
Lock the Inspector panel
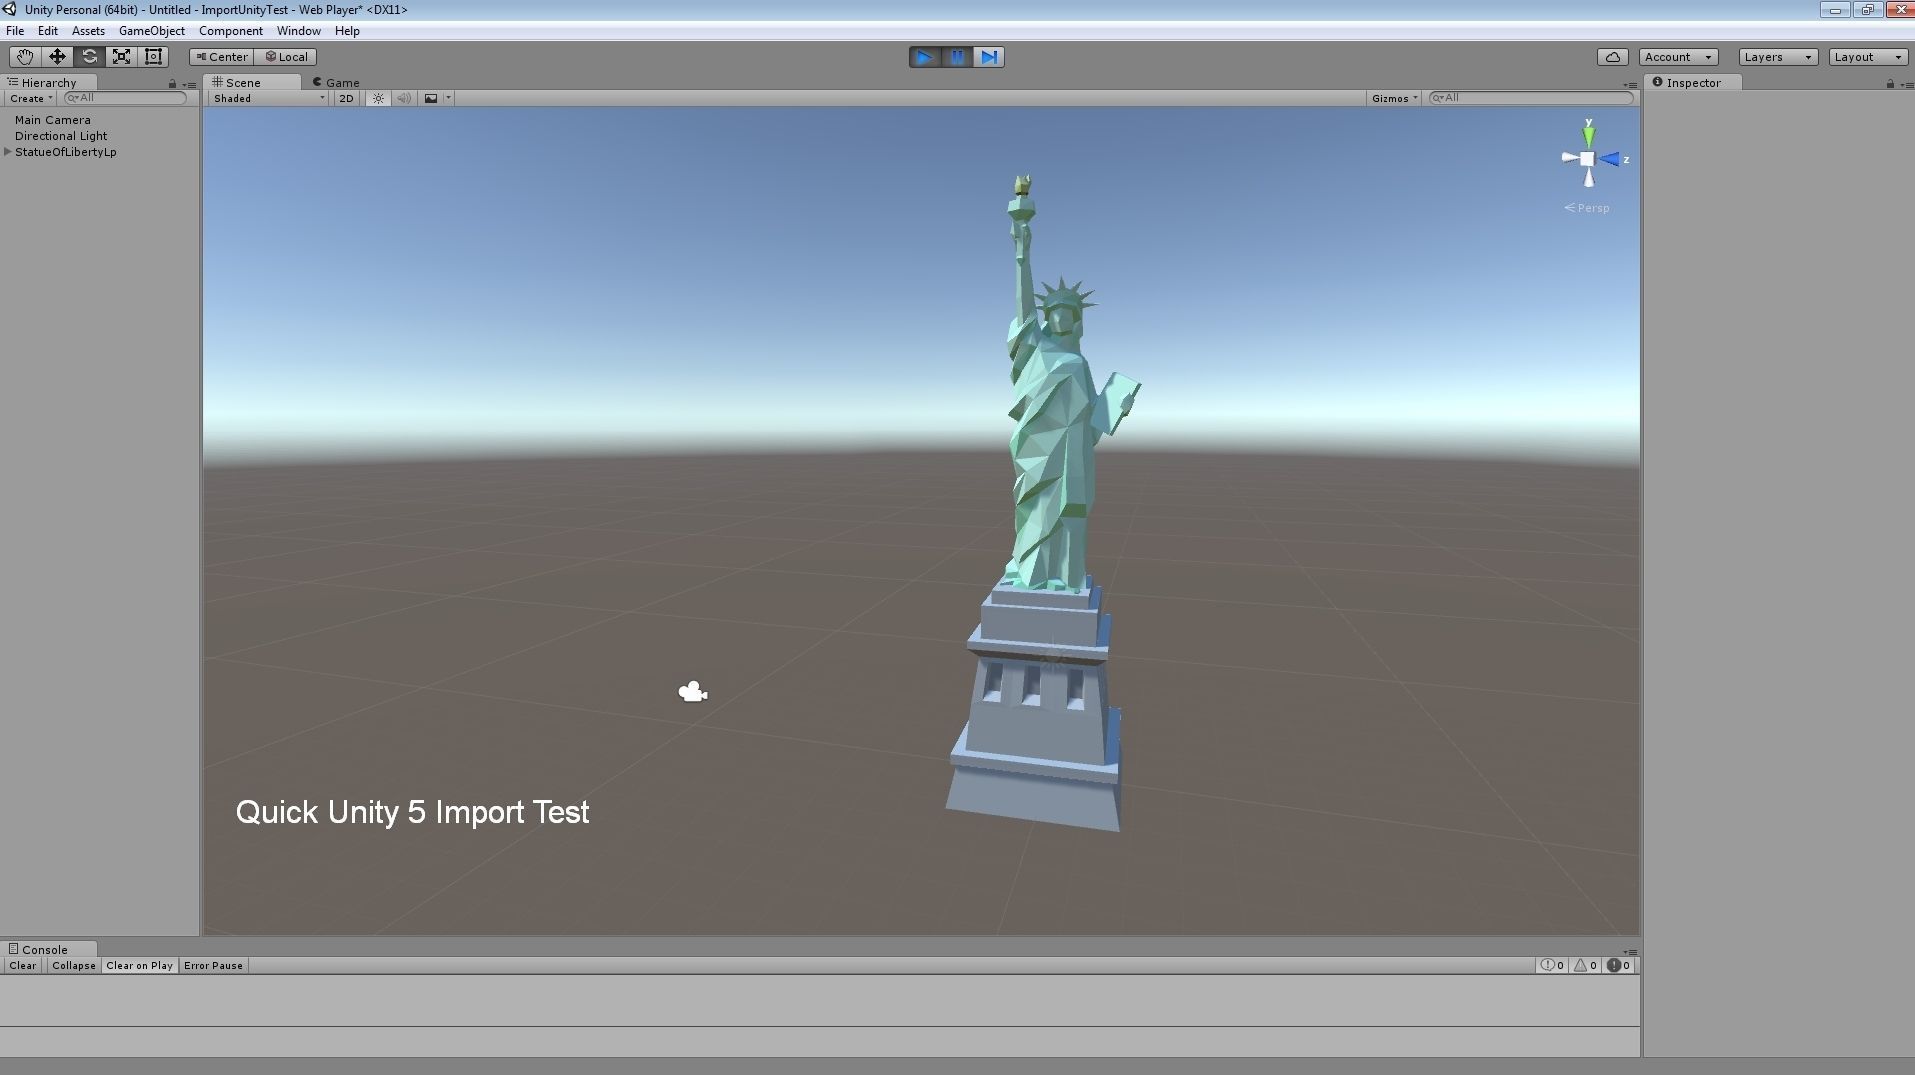1890,84
